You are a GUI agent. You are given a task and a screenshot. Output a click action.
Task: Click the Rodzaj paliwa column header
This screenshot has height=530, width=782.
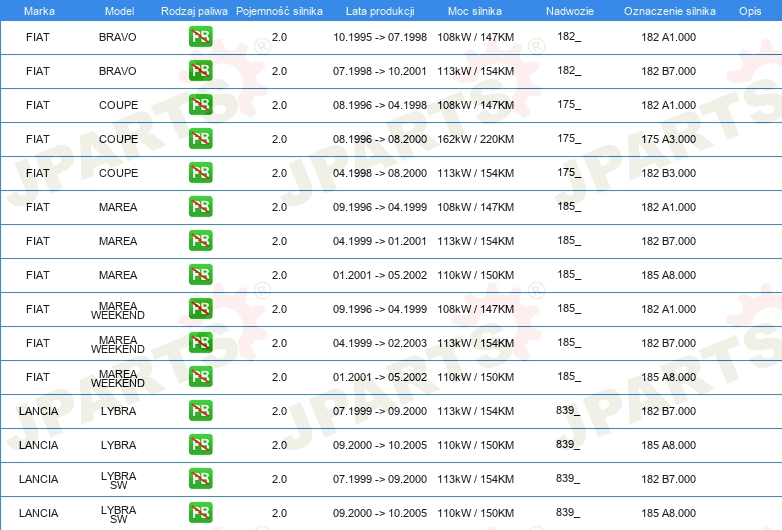(194, 11)
